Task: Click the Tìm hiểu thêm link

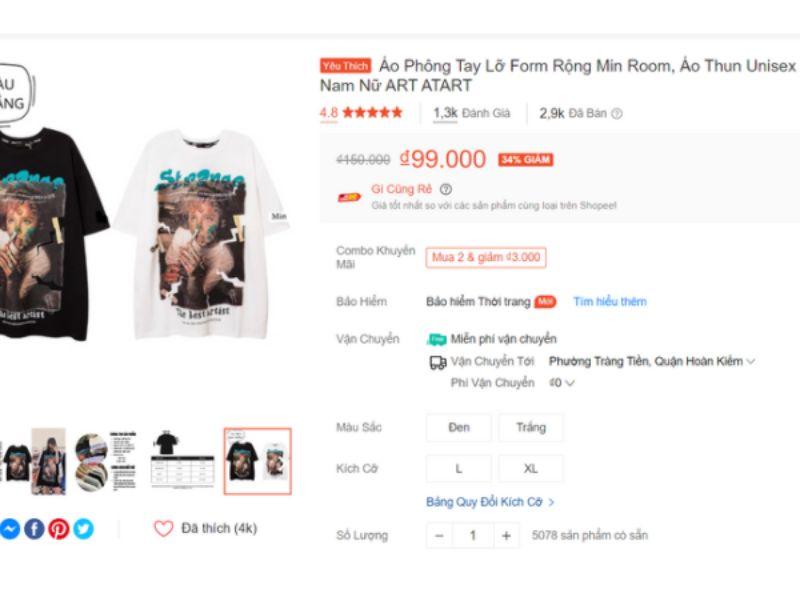Action: click(609, 302)
